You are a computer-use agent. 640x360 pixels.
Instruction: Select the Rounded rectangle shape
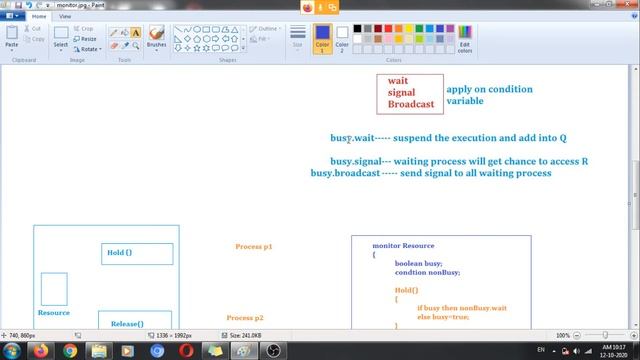pos(216,29)
